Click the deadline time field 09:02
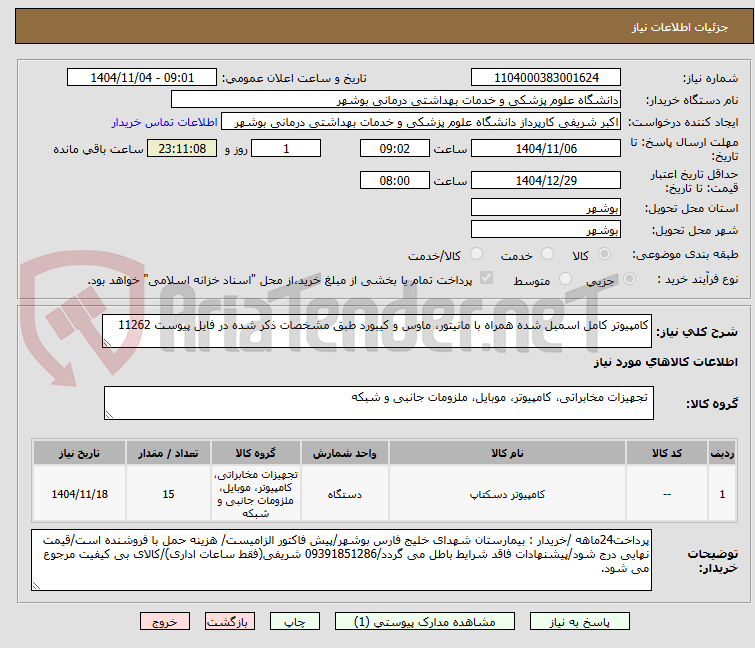This screenshot has height=648, width=755. [x=395, y=148]
